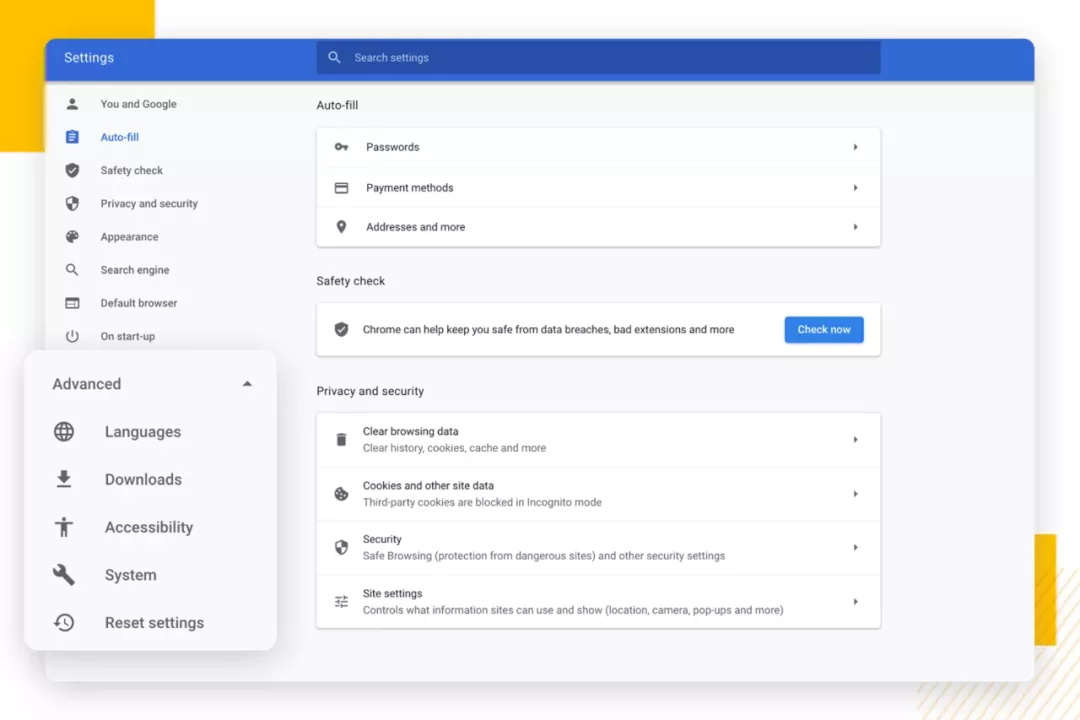Click the Search settings input field

[x=598, y=58]
